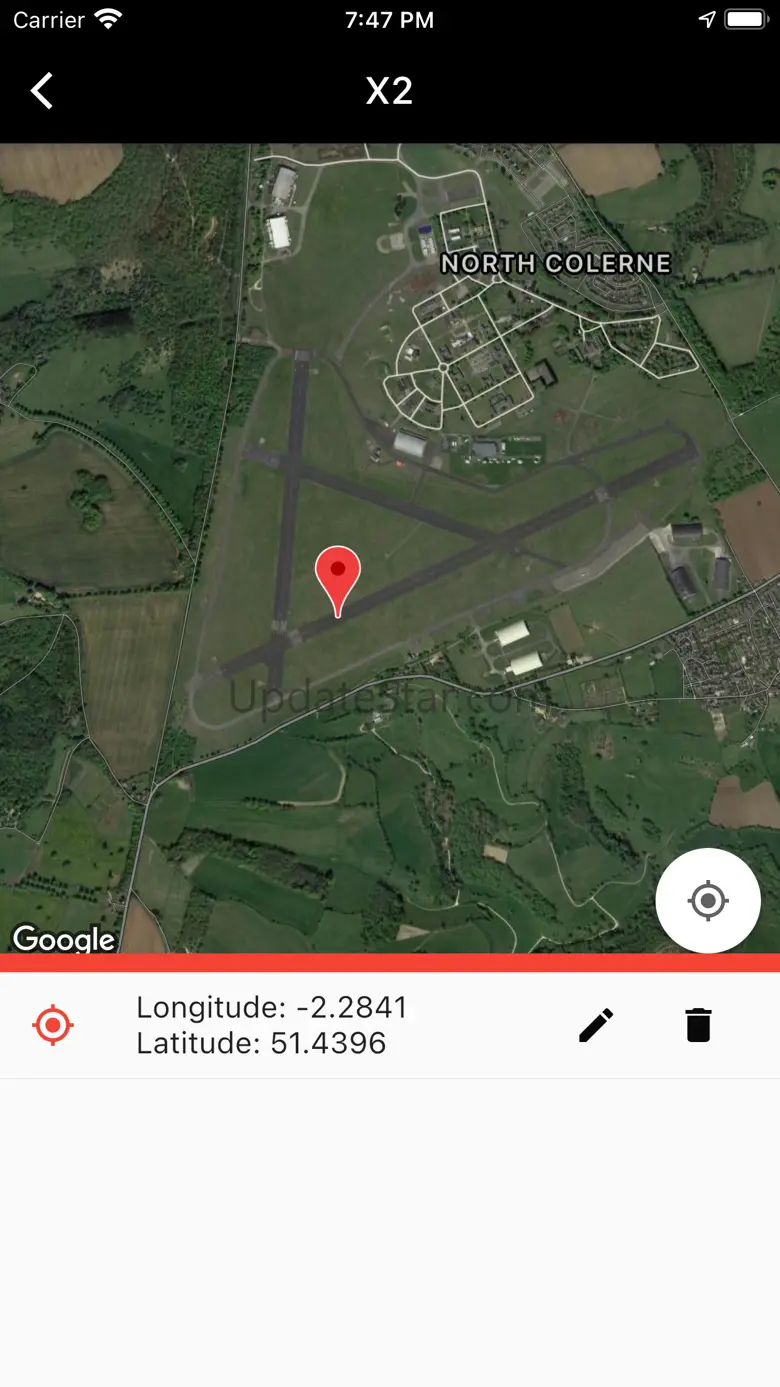The image size is (780, 1387).
Task: Click the location arrow status icon
Action: 707,19
